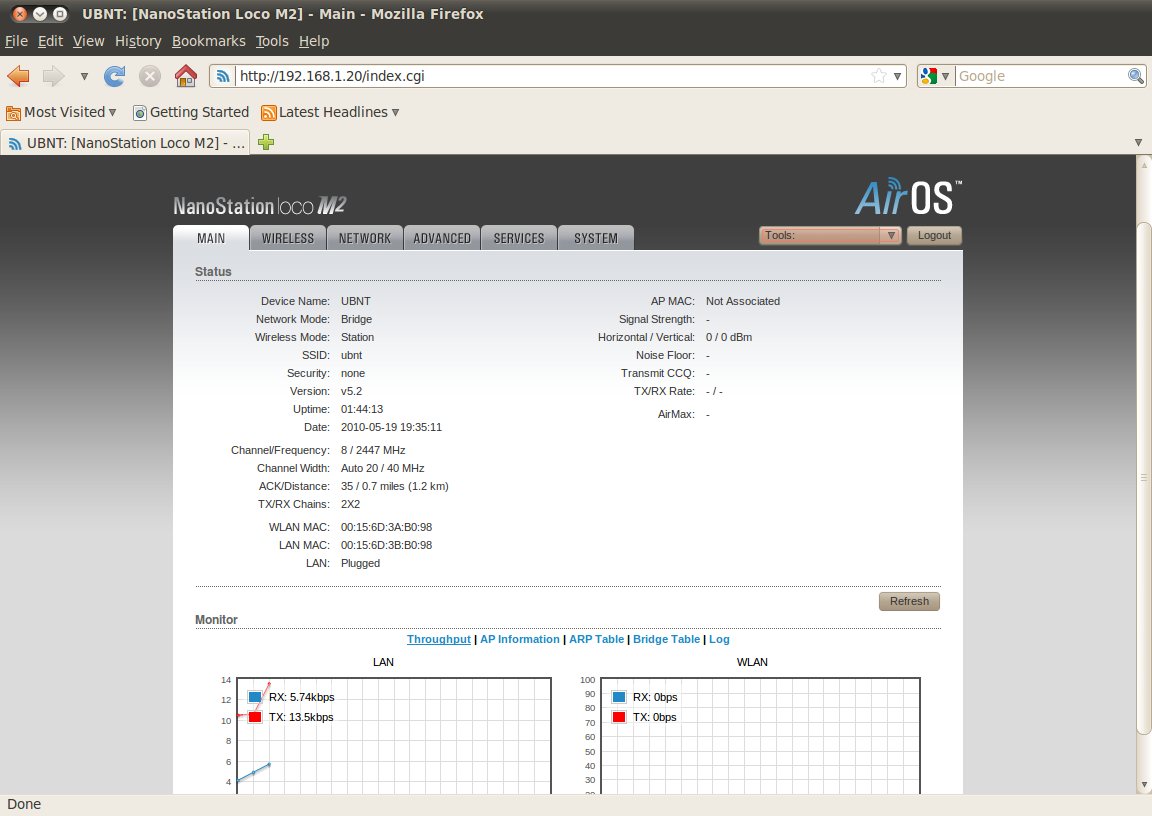Click the Logout button

934,236
